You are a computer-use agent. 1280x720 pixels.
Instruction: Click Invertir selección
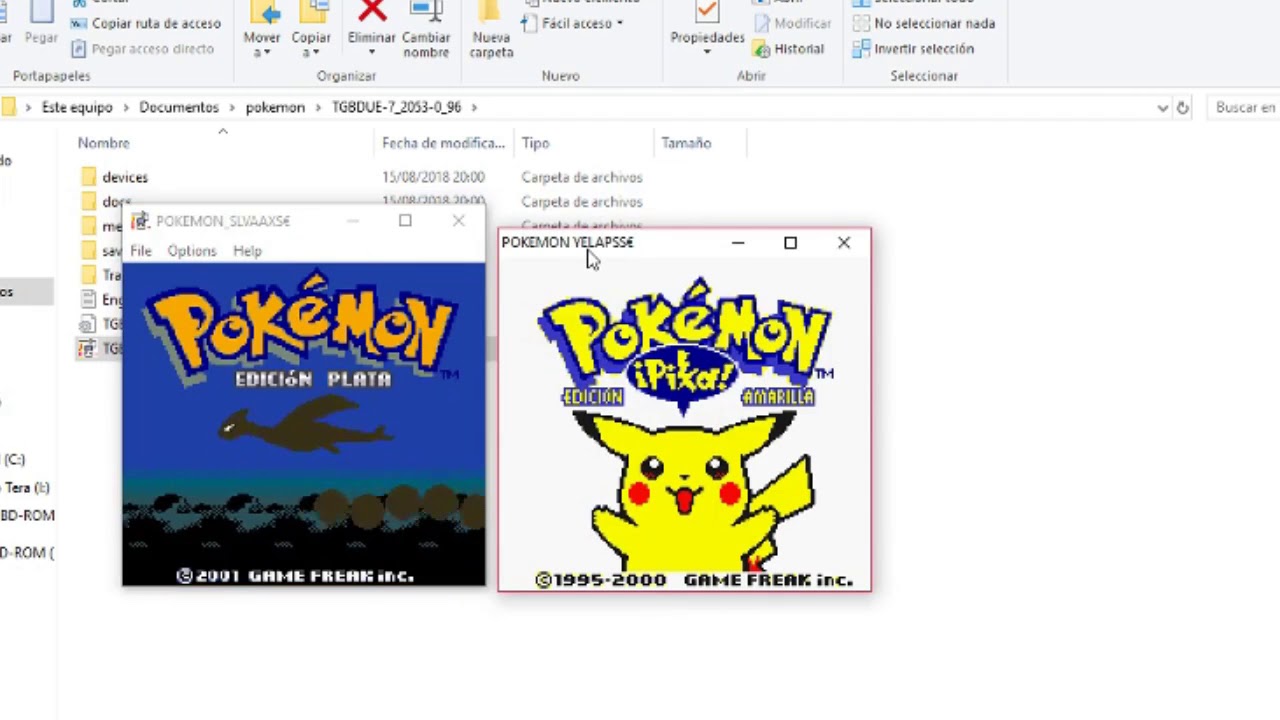913,49
